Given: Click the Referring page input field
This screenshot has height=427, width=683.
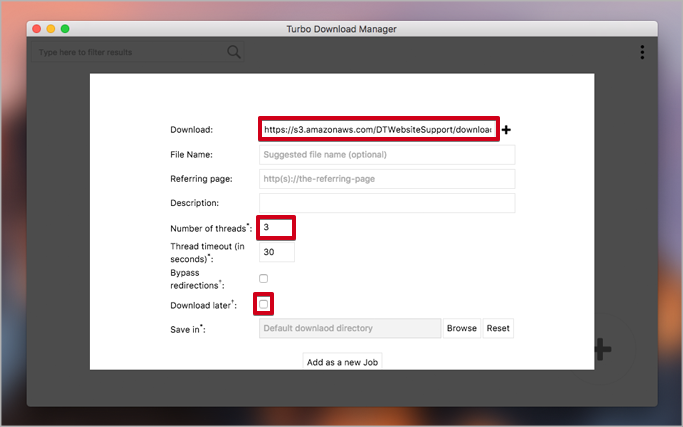Looking at the screenshot, I should click(x=387, y=179).
